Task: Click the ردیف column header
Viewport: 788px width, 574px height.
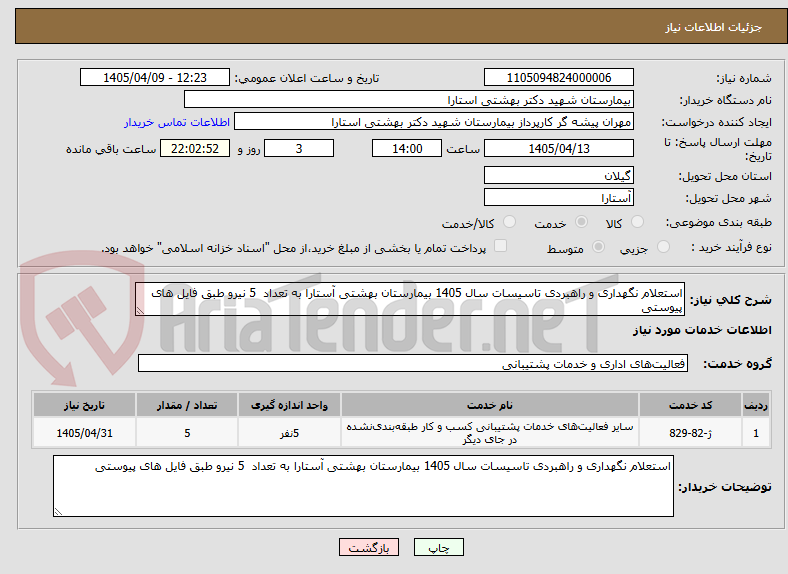Action: click(756, 405)
